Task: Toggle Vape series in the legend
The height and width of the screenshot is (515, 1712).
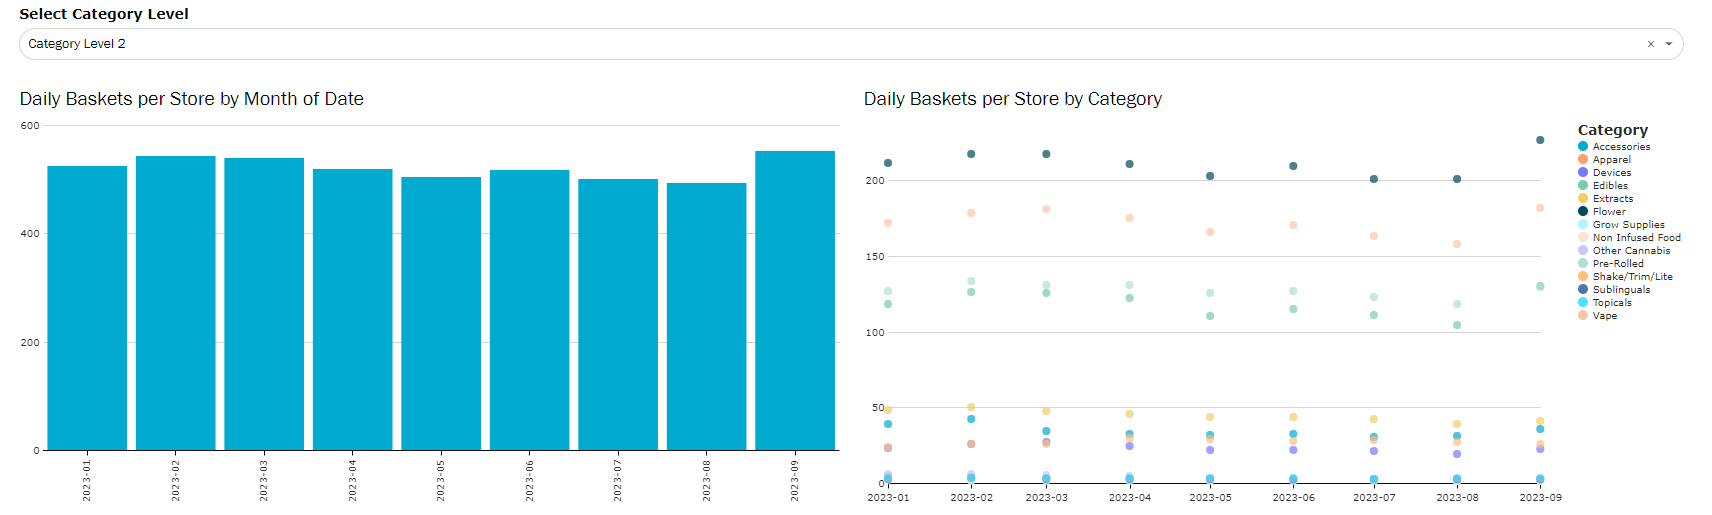Action: (x=1604, y=316)
